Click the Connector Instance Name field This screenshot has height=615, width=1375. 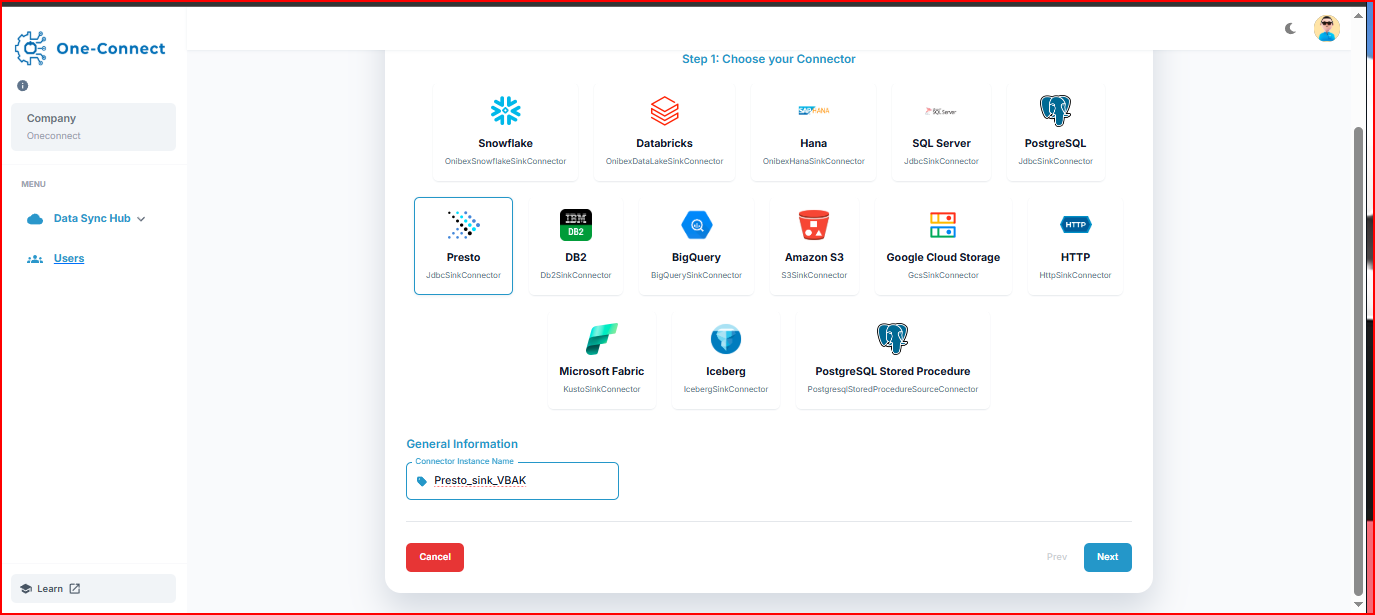click(x=512, y=481)
